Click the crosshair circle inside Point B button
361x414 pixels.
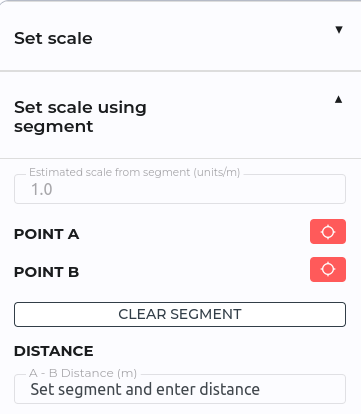click(328, 269)
